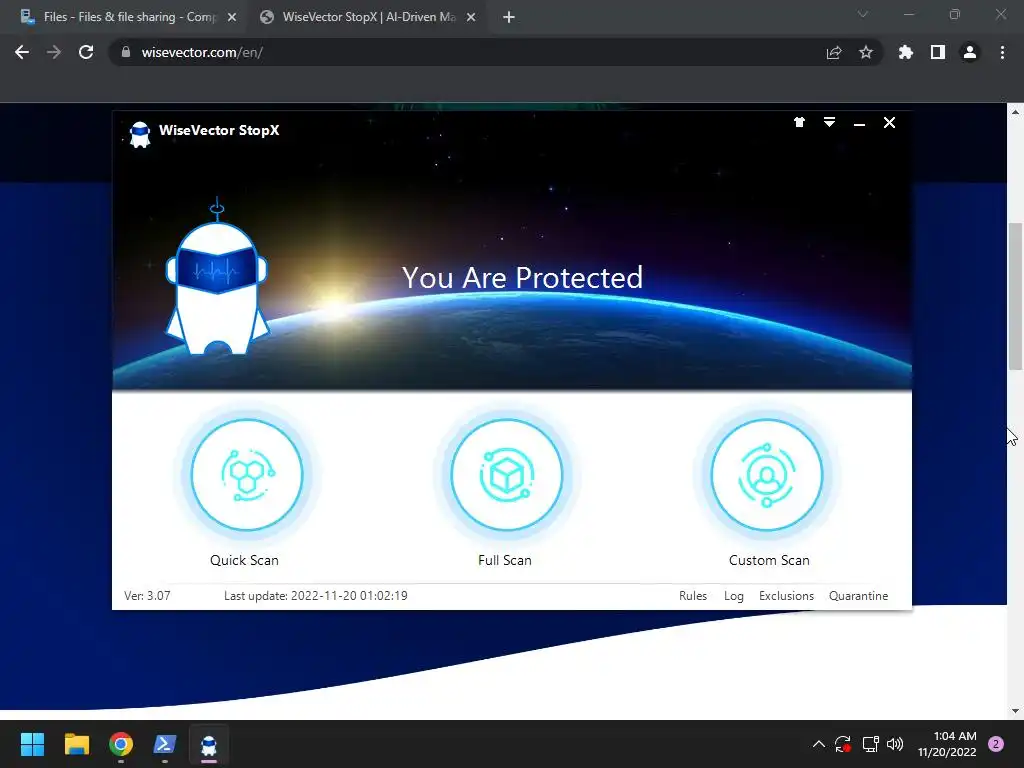This screenshot has height=768, width=1024.
Task: Open the tab search chevron in Chrome
Action: point(863,14)
